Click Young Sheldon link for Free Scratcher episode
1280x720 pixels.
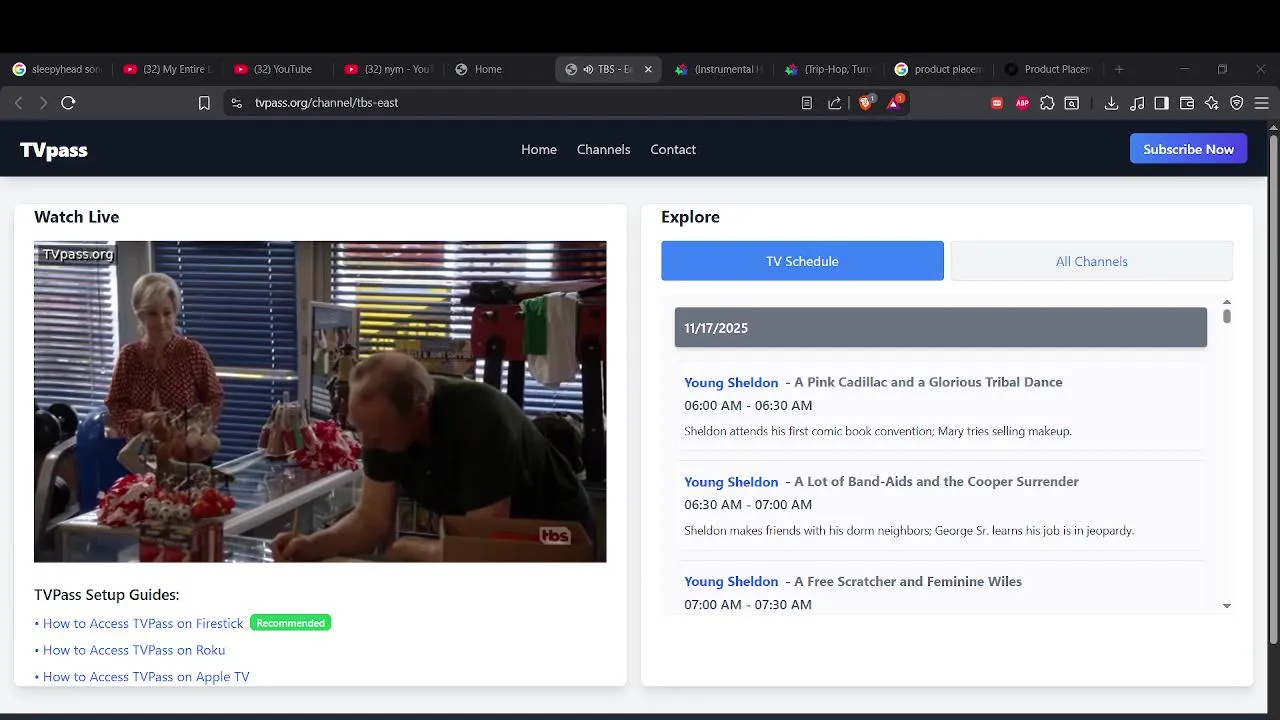[731, 581]
